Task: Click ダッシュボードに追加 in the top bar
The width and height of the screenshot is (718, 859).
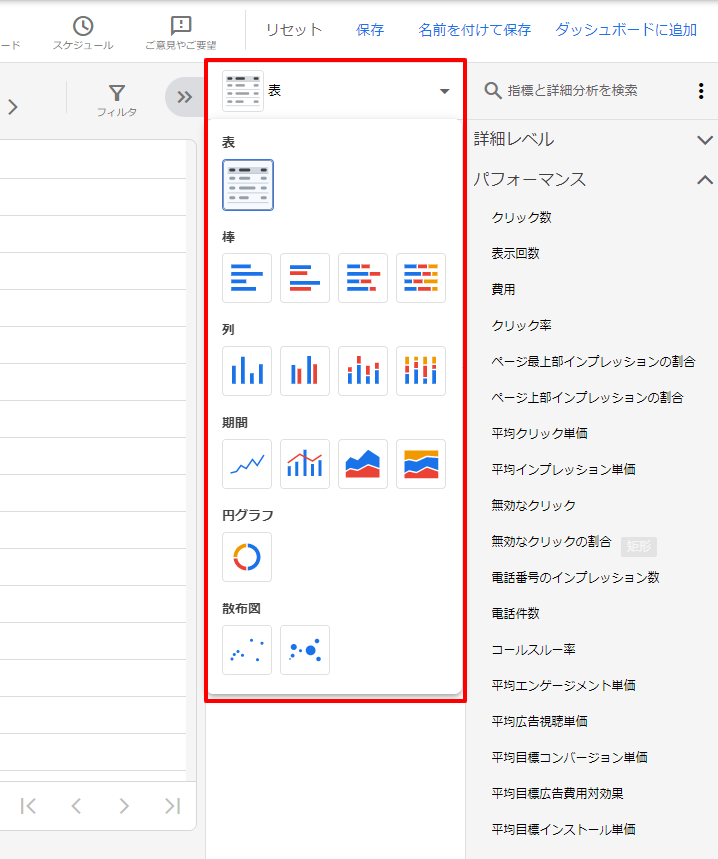Action: [x=626, y=30]
